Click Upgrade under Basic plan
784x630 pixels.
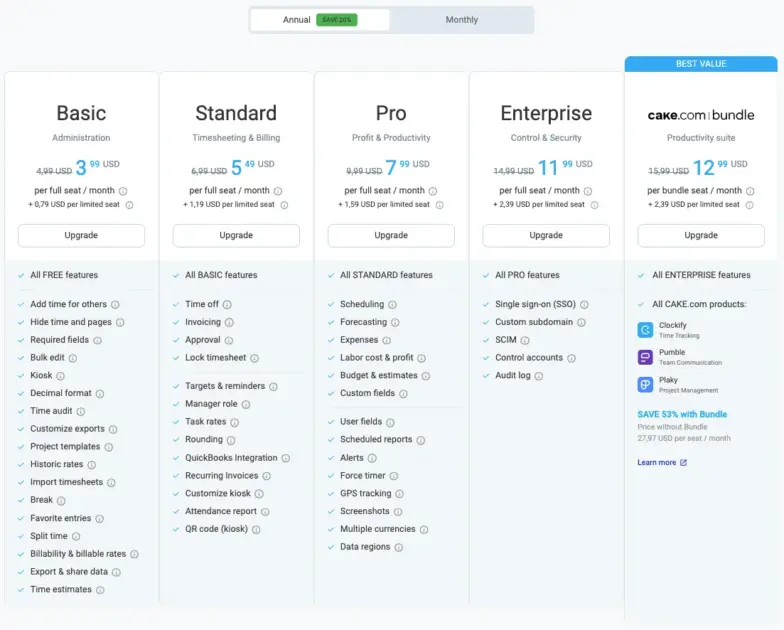tap(81, 235)
